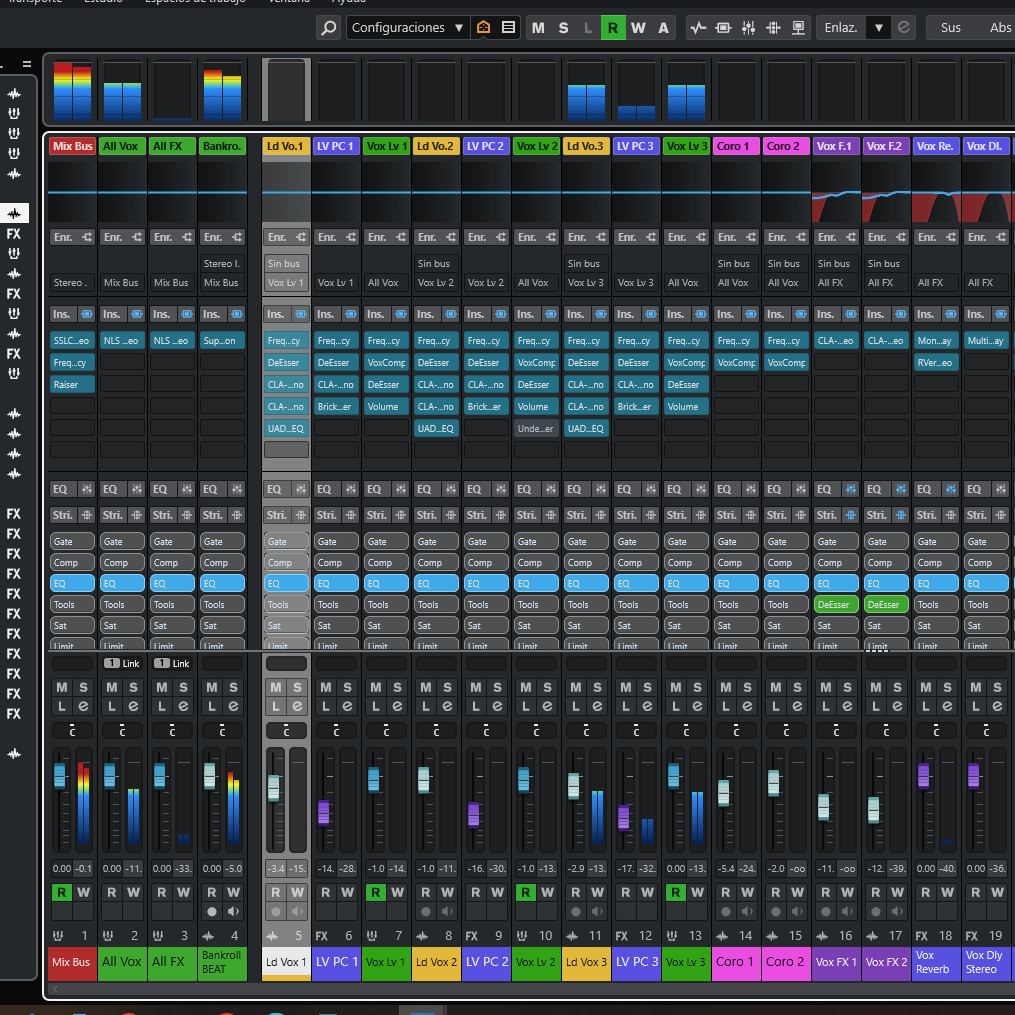Open channel settings (e) for LV PC 1
The image size is (1015, 1015).
coord(347,707)
